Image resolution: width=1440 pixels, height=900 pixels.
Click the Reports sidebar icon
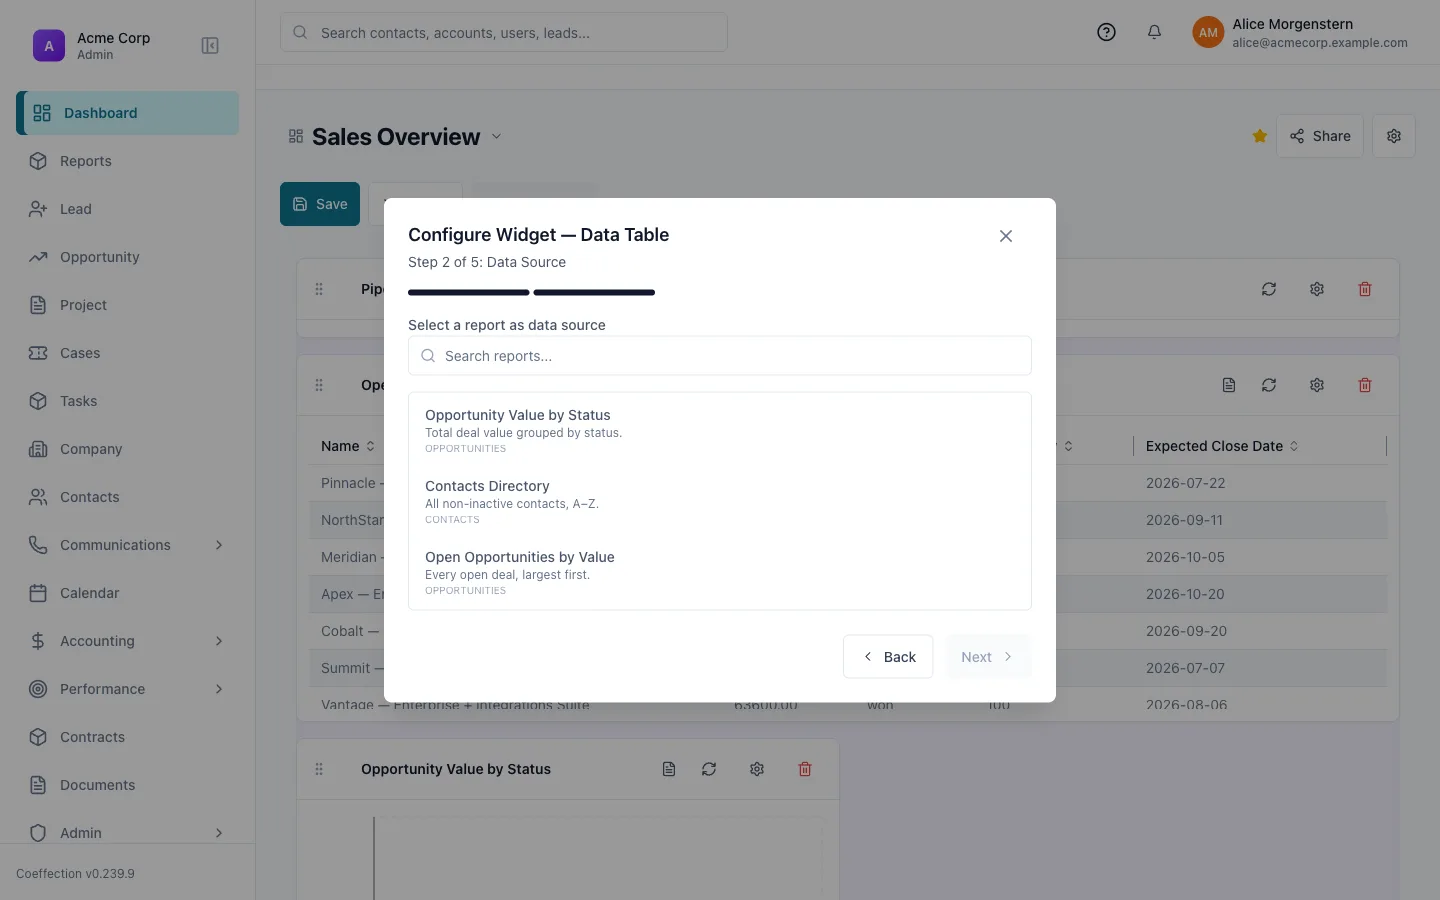(38, 161)
